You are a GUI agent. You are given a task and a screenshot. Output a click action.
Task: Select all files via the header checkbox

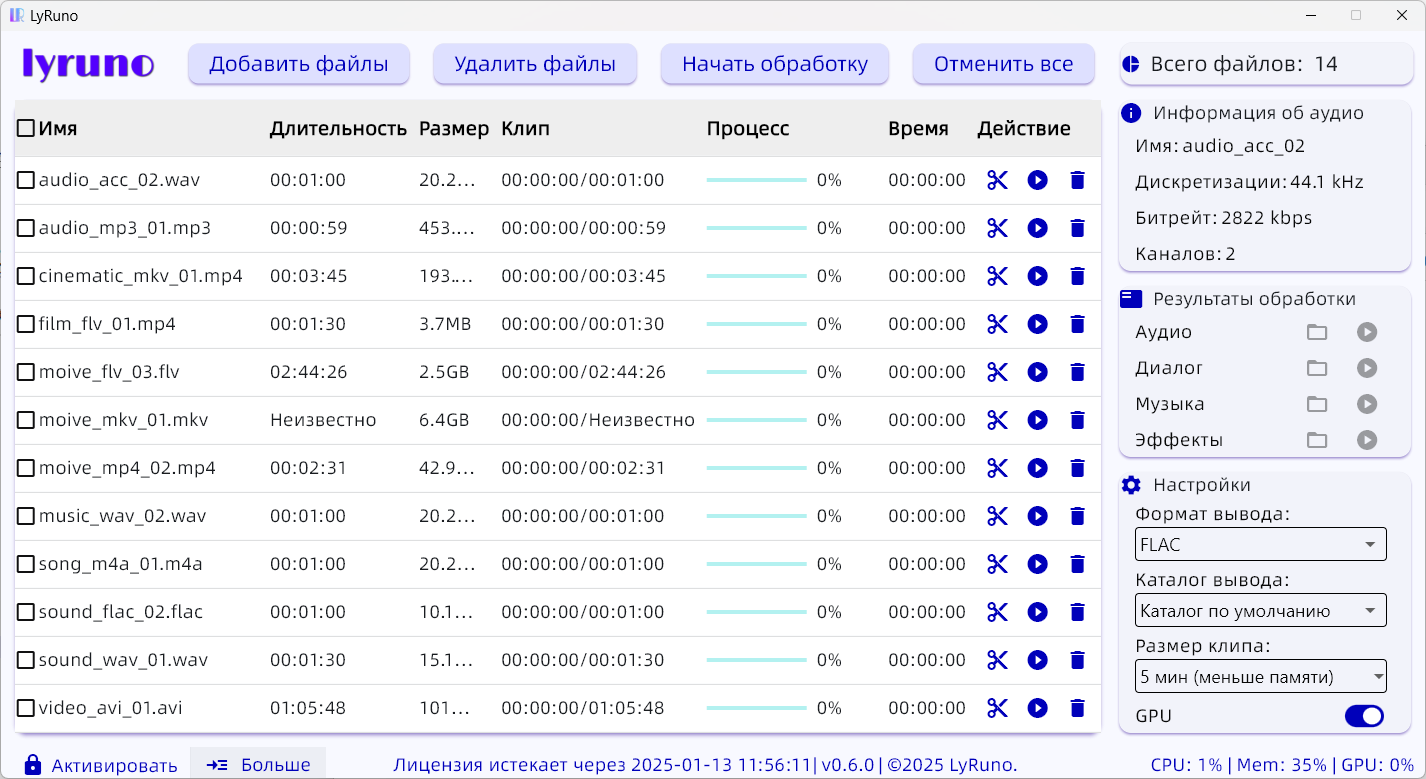pos(25,128)
